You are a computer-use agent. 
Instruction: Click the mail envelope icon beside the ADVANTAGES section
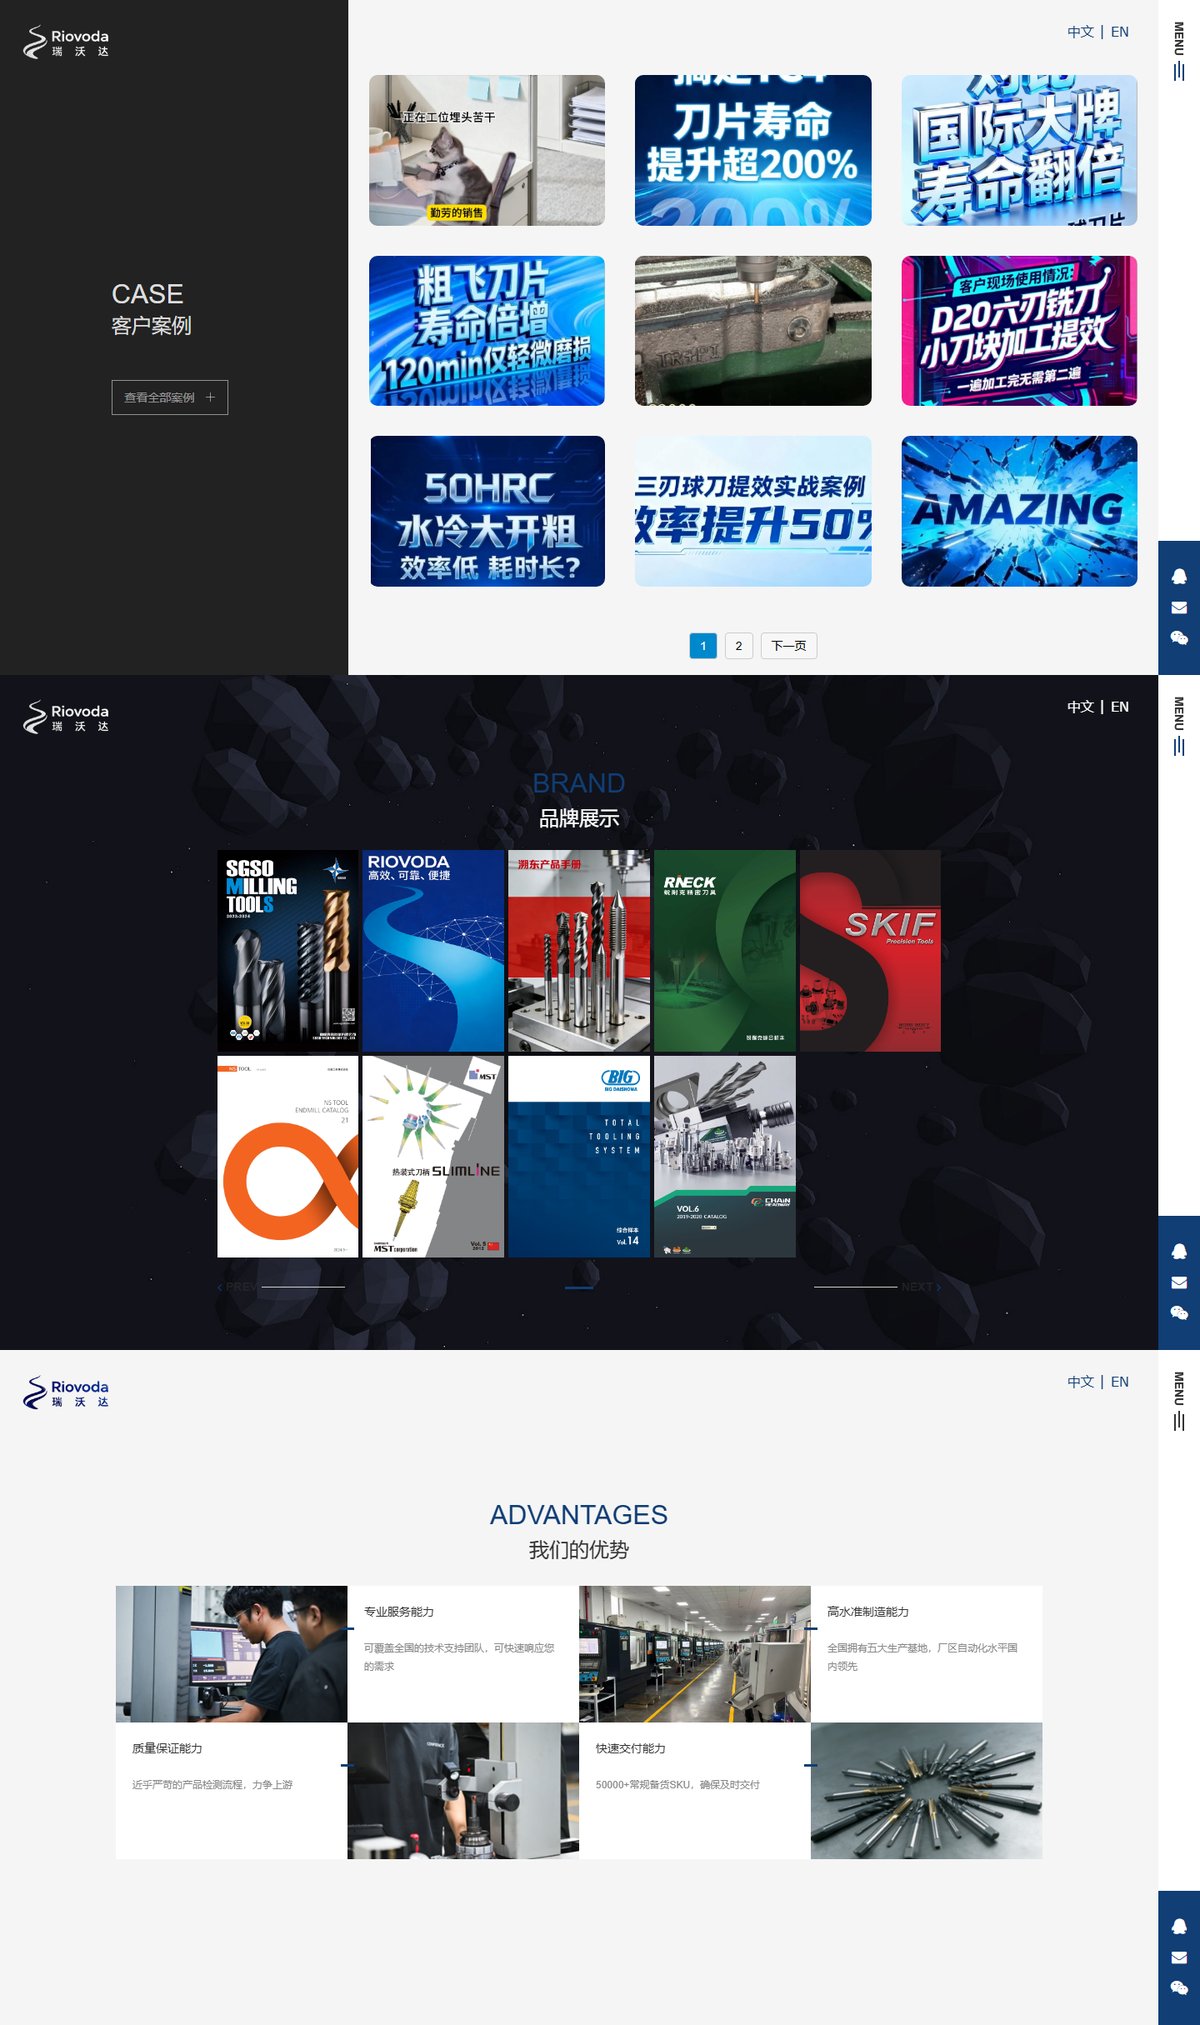point(1179,1957)
